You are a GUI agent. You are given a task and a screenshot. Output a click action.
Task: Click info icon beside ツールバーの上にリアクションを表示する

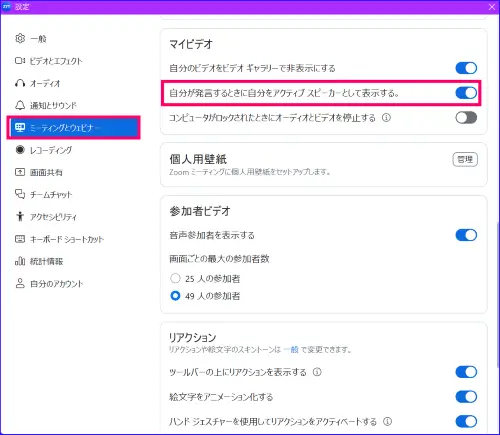click(x=317, y=372)
